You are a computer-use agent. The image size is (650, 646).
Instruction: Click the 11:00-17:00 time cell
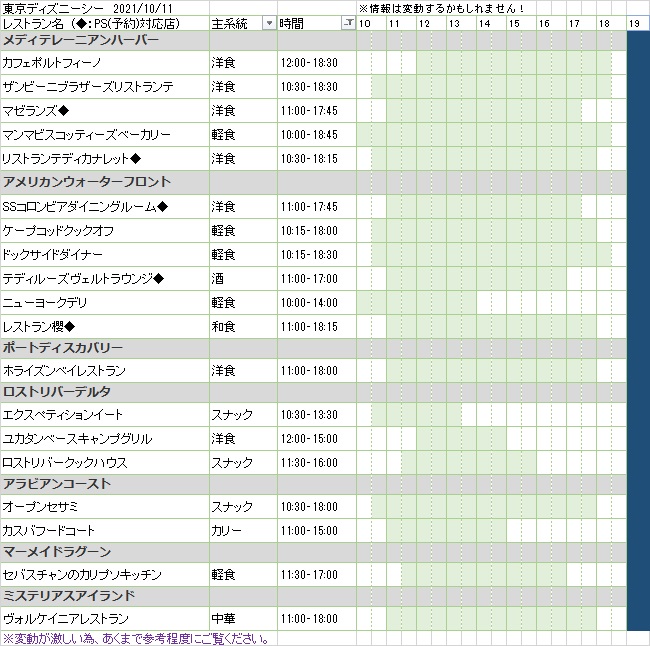317,279
